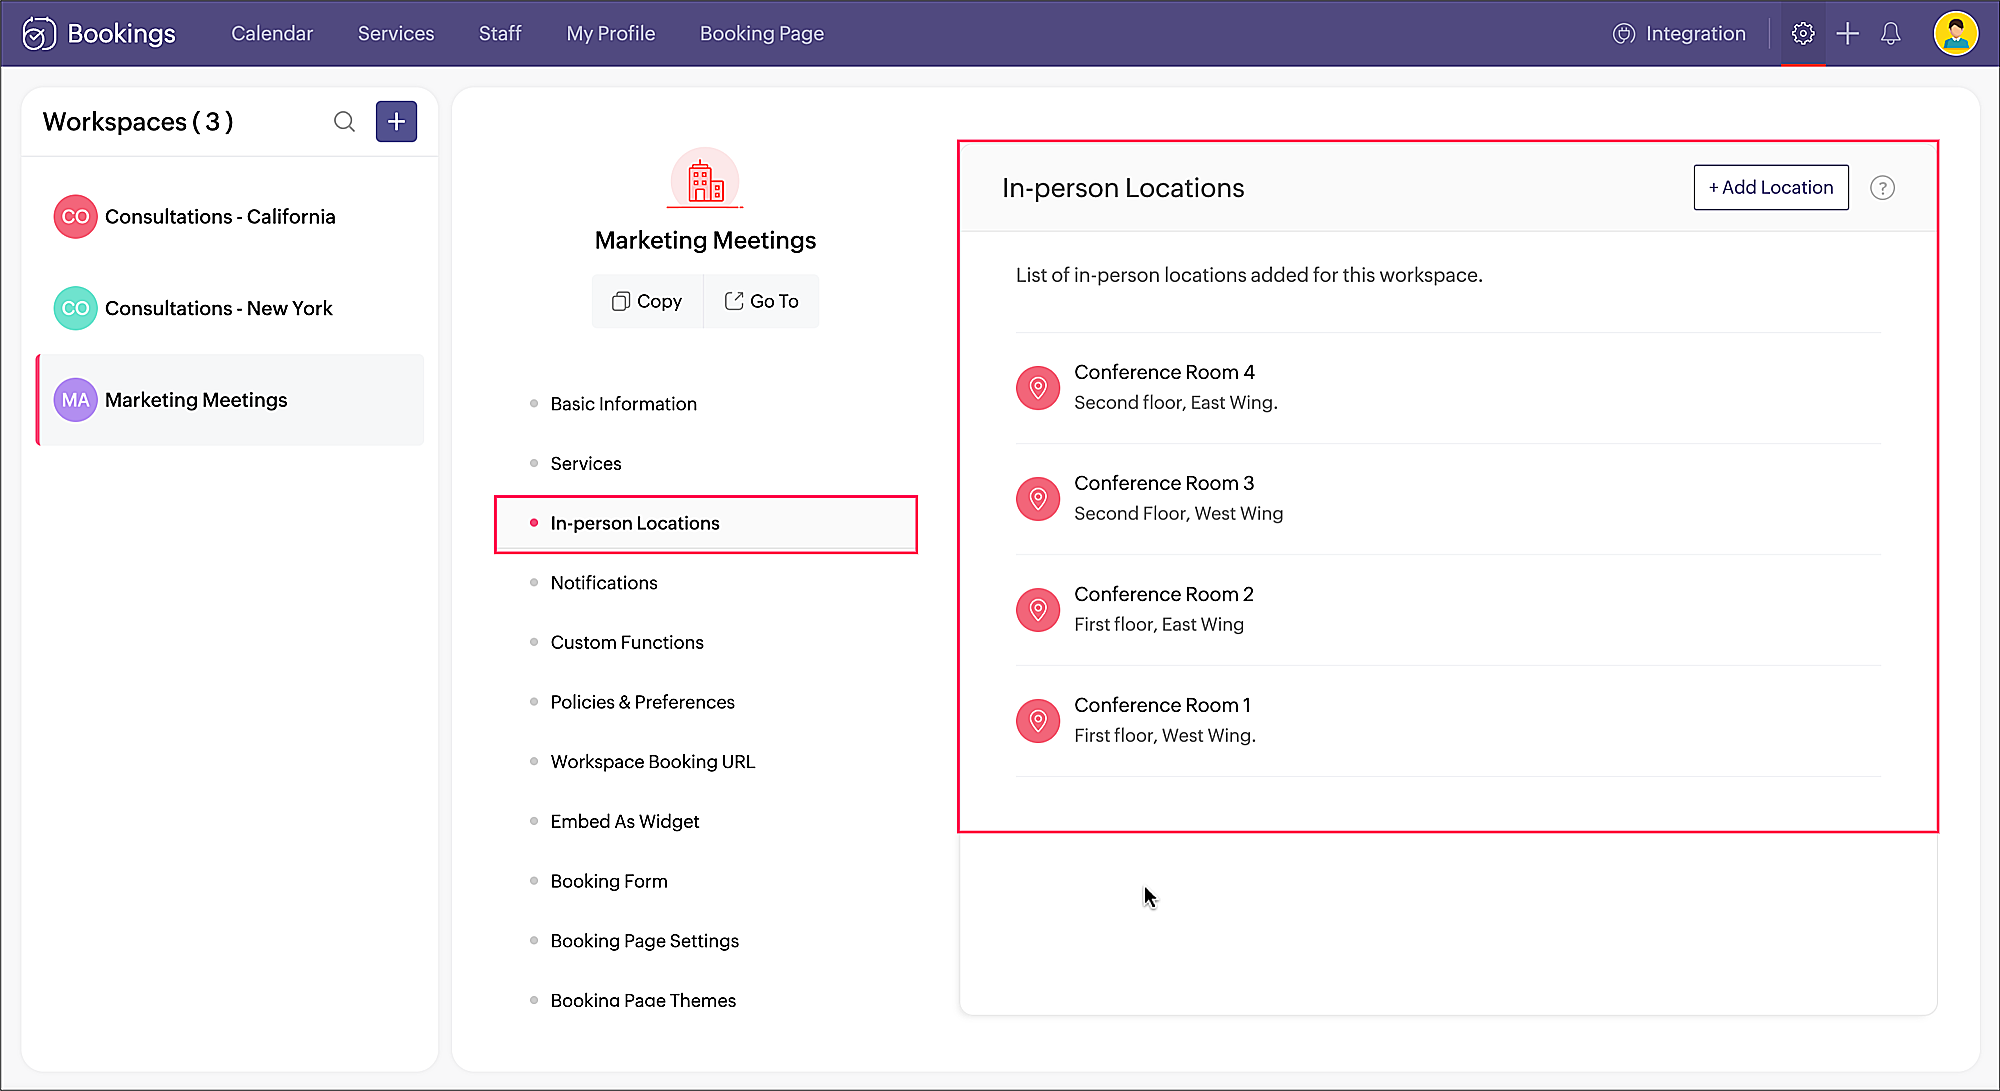The height and width of the screenshot is (1091, 2000).
Task: Search workspaces with magnifier icon
Action: pos(344,122)
